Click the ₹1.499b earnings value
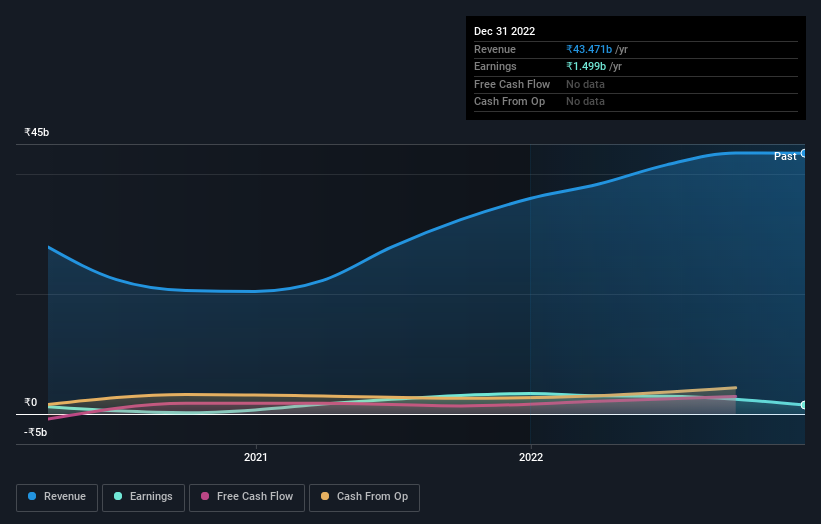Image resolution: width=821 pixels, height=524 pixels. click(x=586, y=66)
